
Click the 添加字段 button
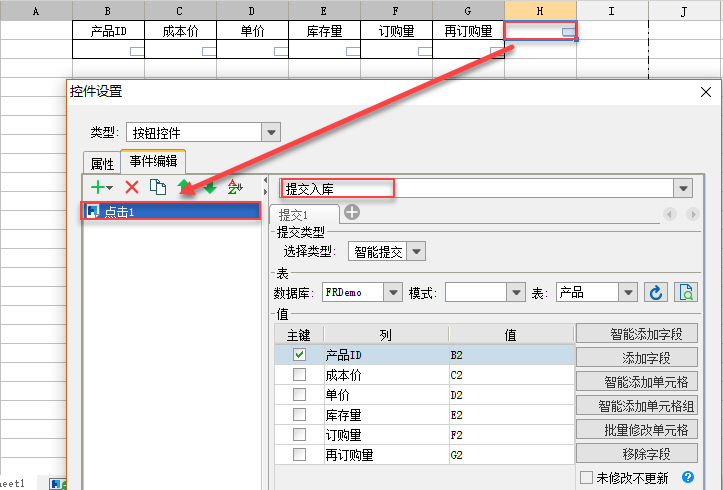tap(637, 357)
